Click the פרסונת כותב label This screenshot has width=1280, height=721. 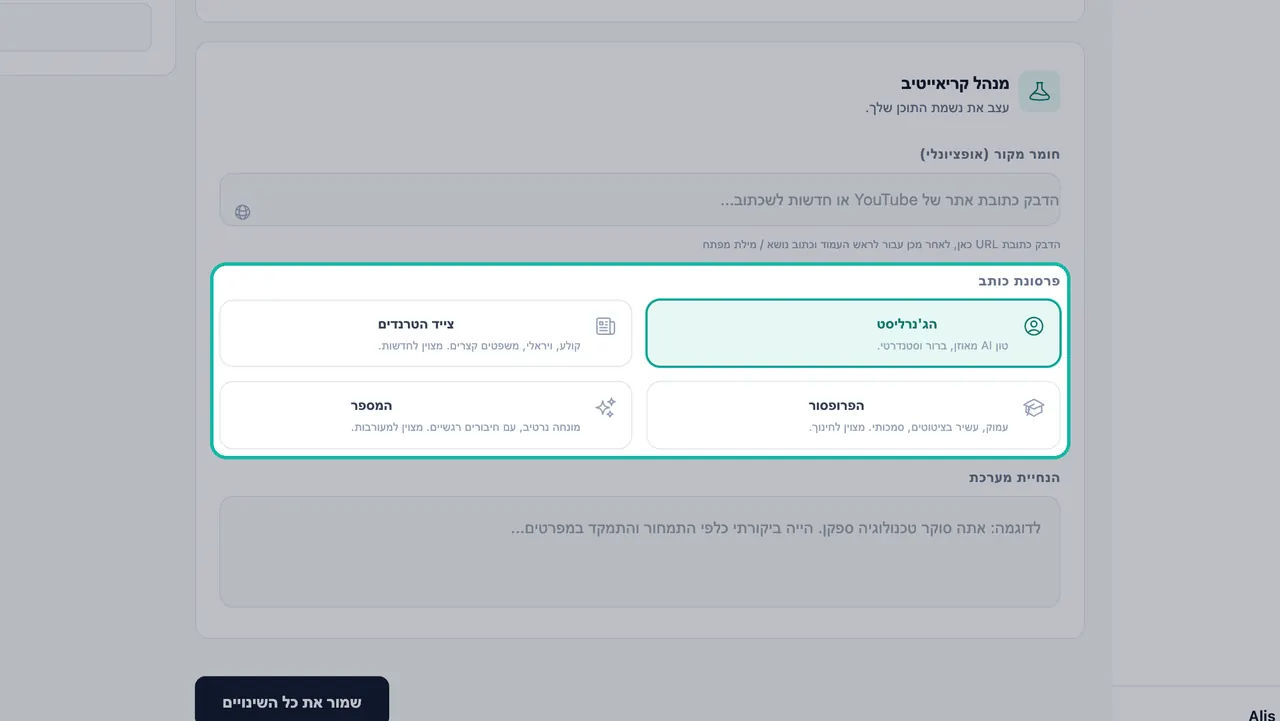pos(1019,282)
